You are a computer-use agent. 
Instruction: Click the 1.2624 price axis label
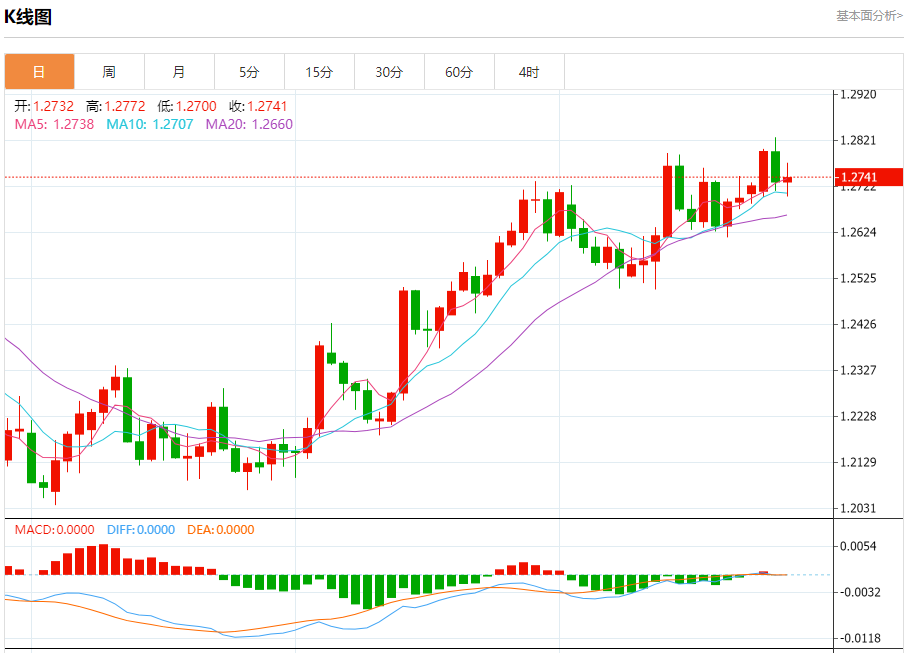click(858, 232)
